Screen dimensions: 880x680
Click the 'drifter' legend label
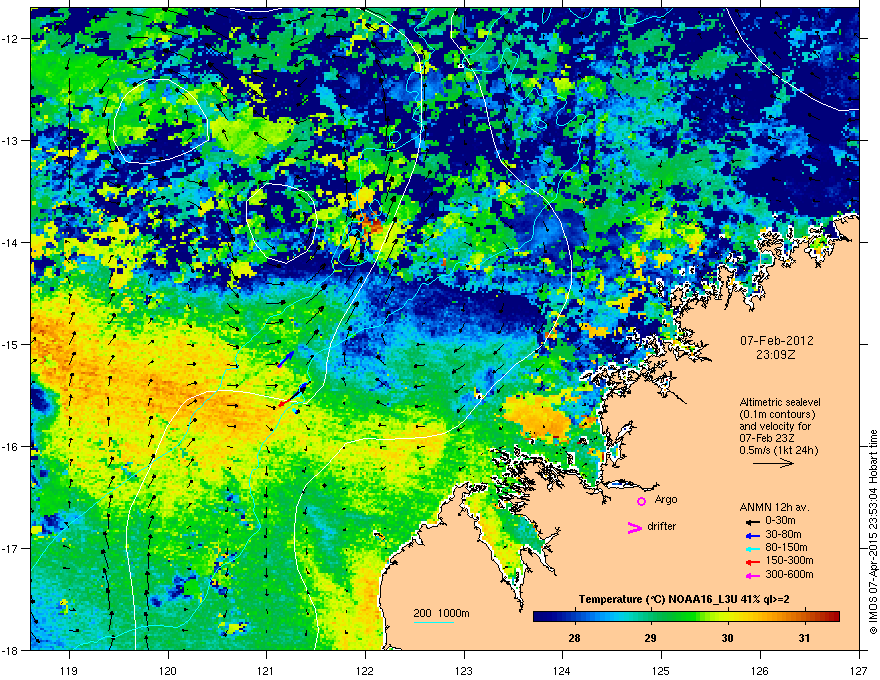662,526
